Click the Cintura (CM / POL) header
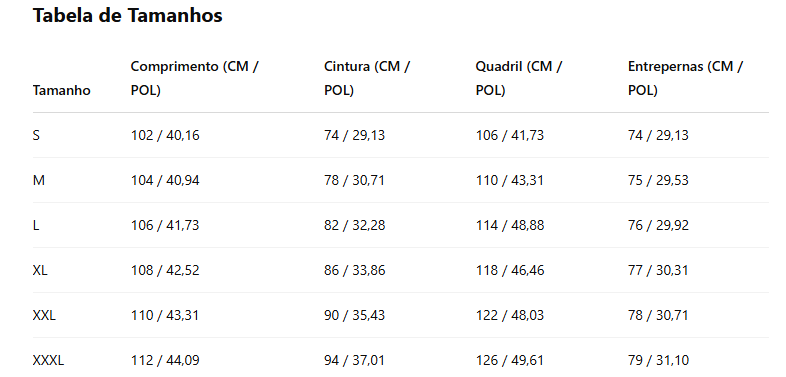786x377 pixels. (x=367, y=79)
